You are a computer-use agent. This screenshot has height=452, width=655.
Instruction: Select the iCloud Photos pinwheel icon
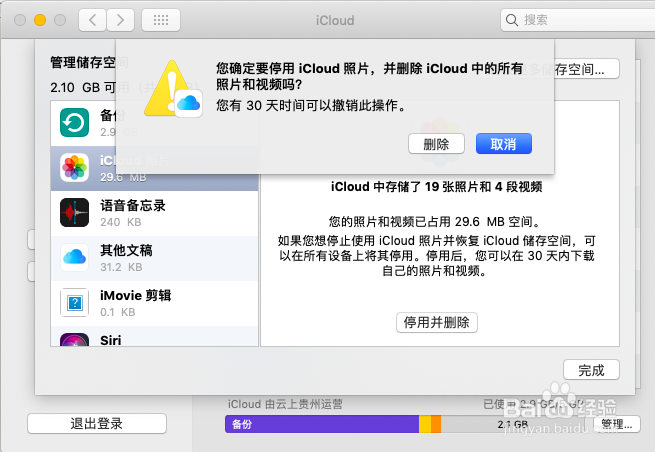coord(74,168)
